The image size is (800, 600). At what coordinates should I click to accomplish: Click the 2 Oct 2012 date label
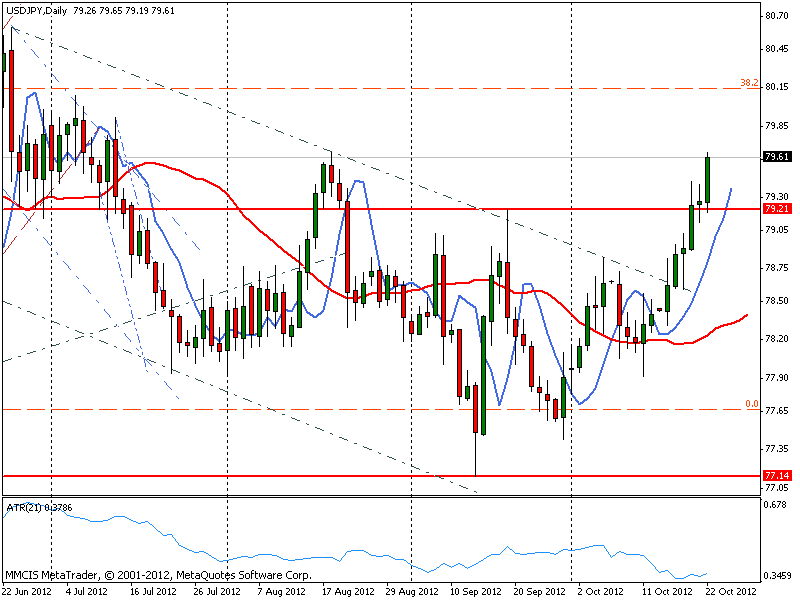[x=601, y=591]
